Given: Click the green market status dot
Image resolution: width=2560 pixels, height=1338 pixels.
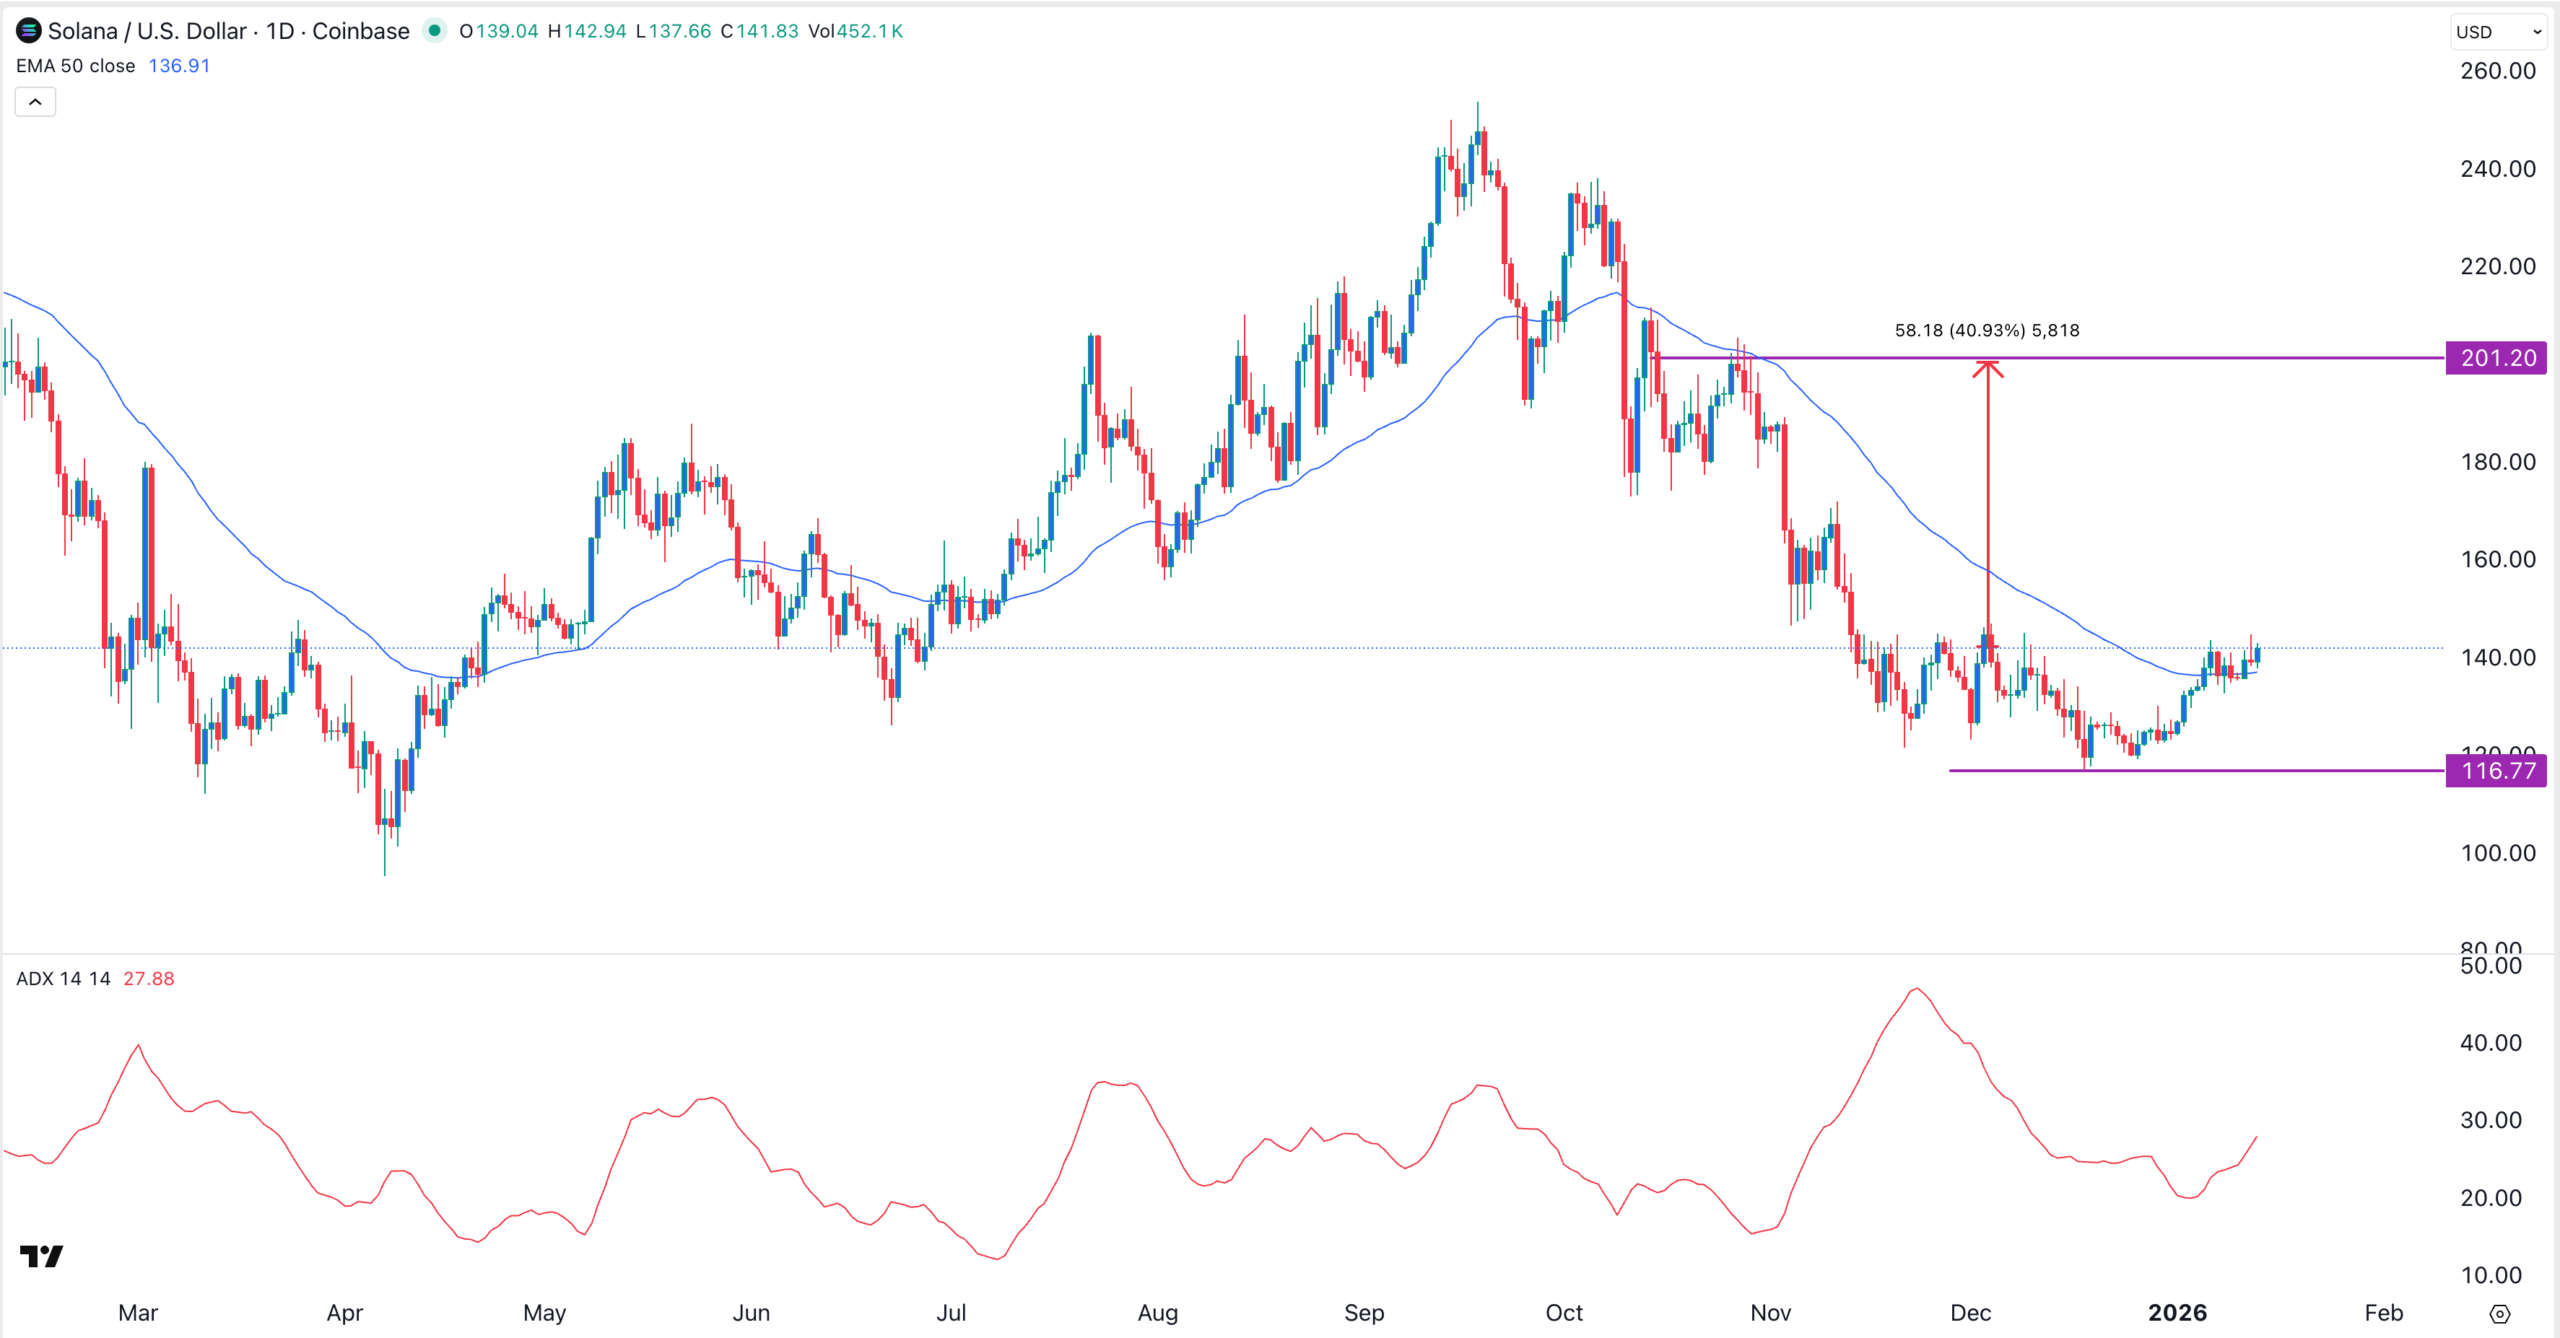Looking at the screenshot, I should (x=434, y=31).
